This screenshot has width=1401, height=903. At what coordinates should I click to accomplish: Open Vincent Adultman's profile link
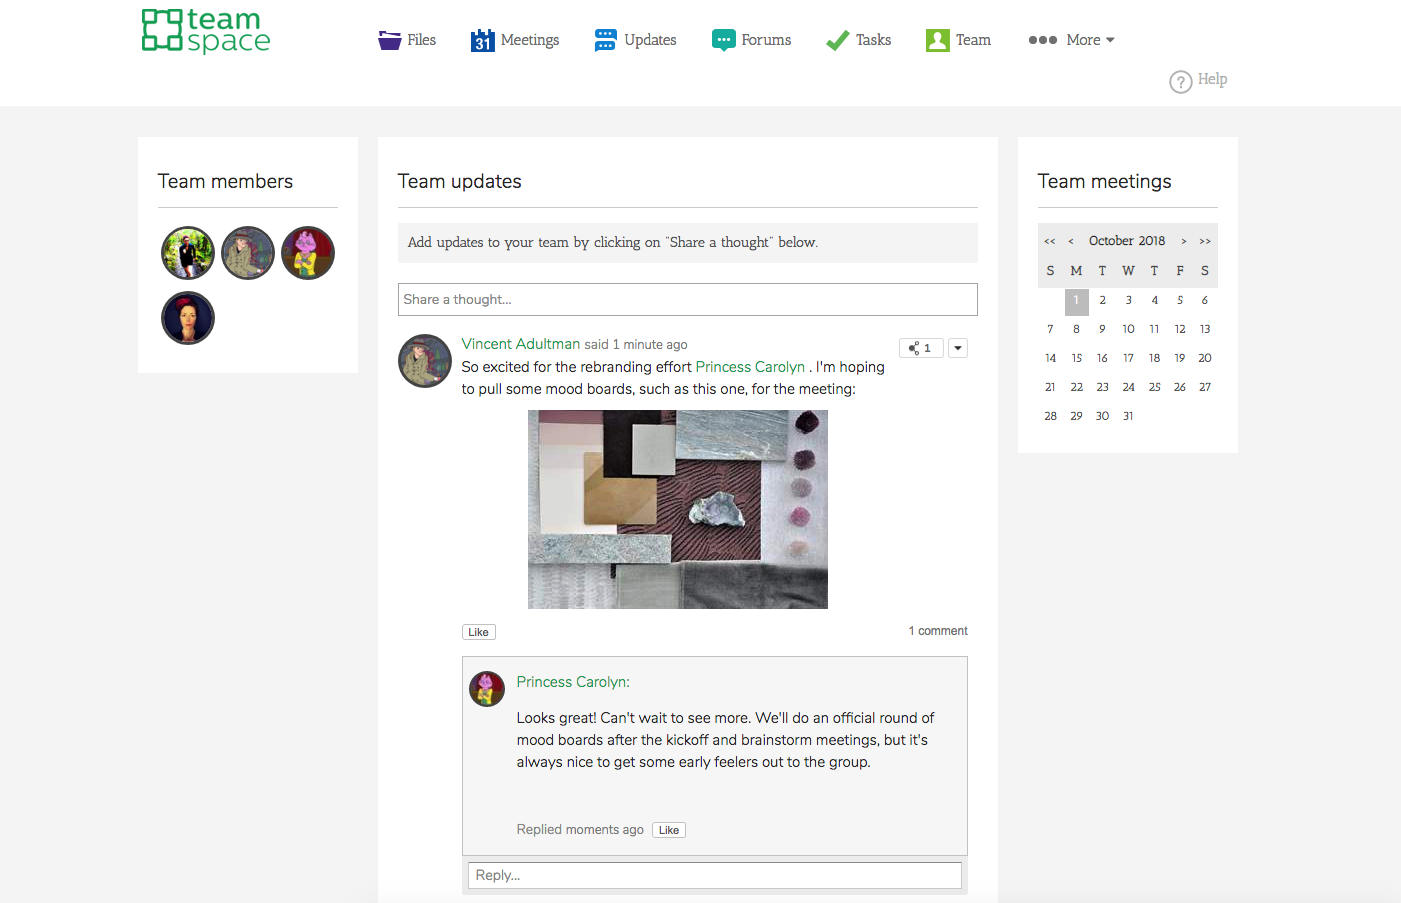coord(521,344)
